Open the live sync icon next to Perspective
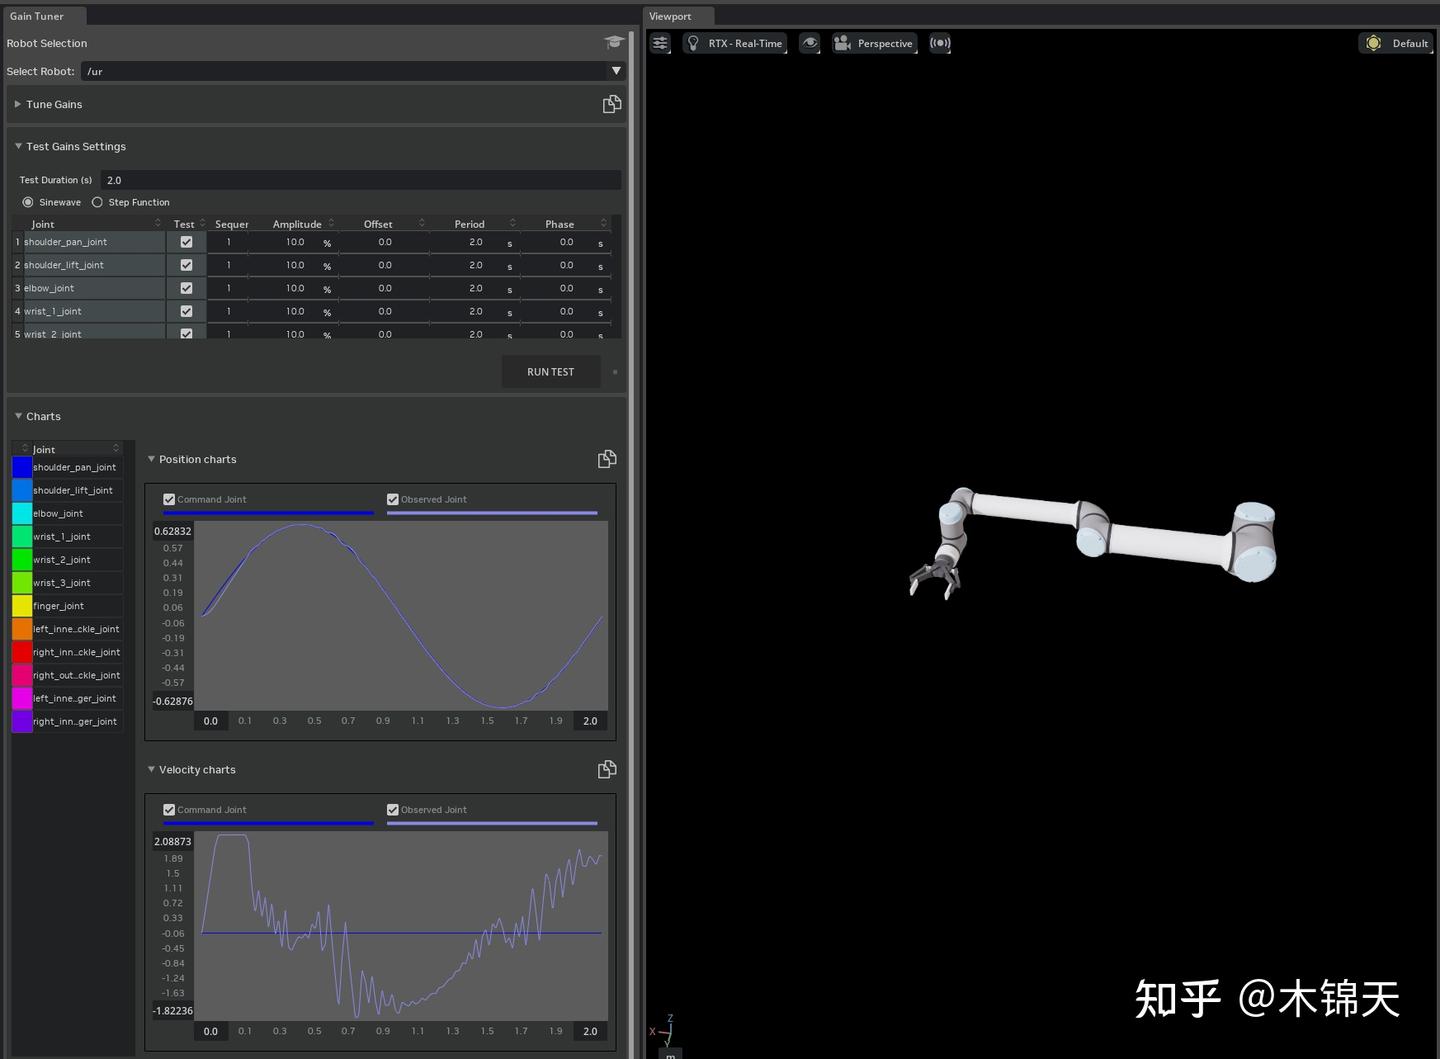The image size is (1440, 1059). [x=939, y=43]
